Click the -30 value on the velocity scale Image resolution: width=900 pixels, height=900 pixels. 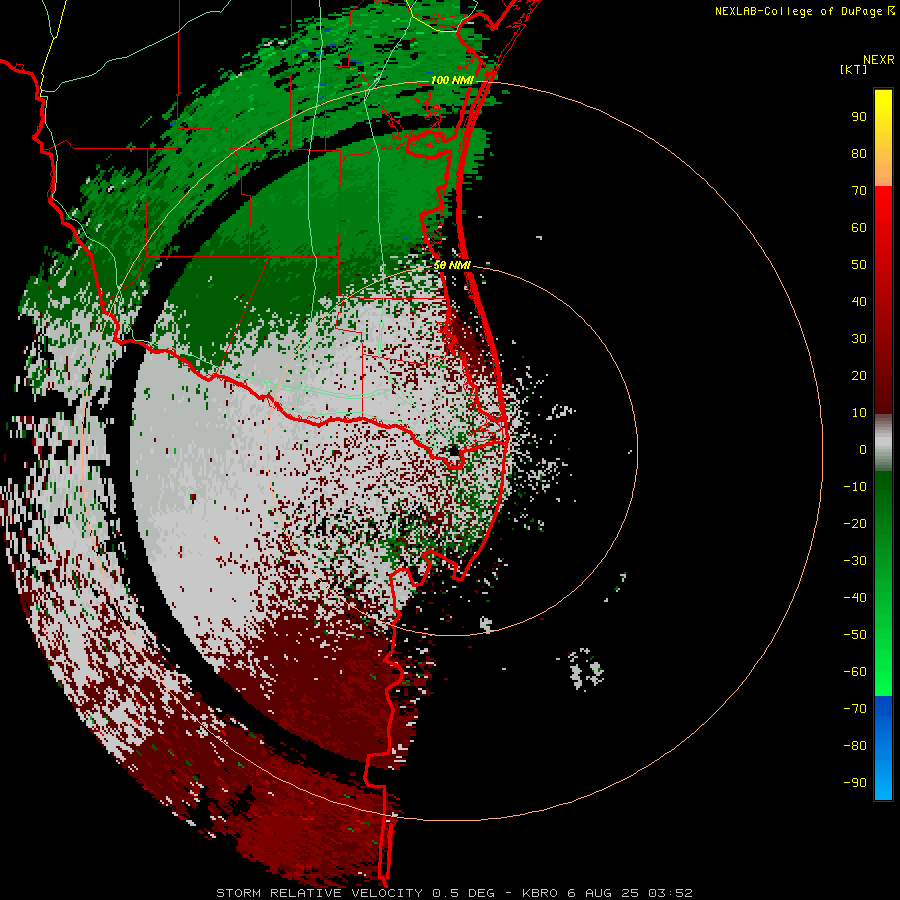coord(855,561)
